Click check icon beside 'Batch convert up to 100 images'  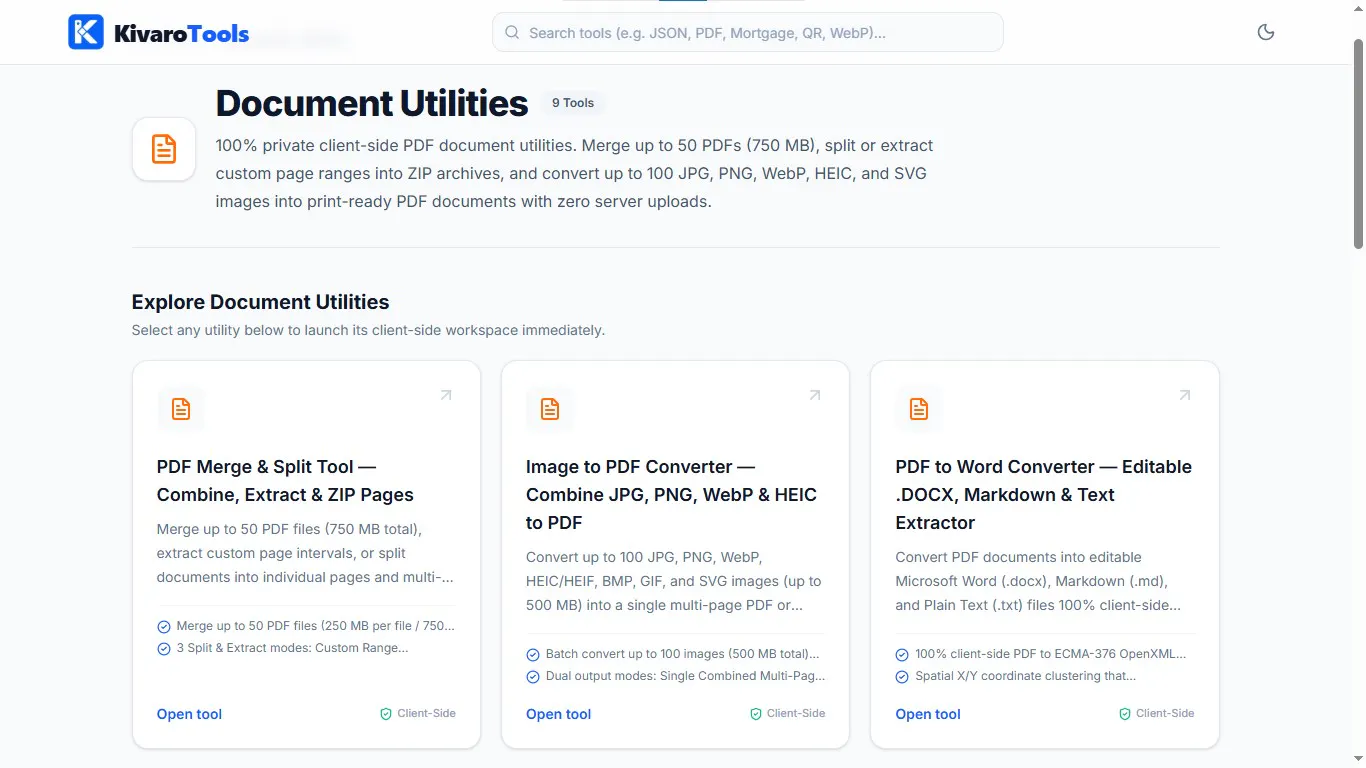[x=533, y=655]
